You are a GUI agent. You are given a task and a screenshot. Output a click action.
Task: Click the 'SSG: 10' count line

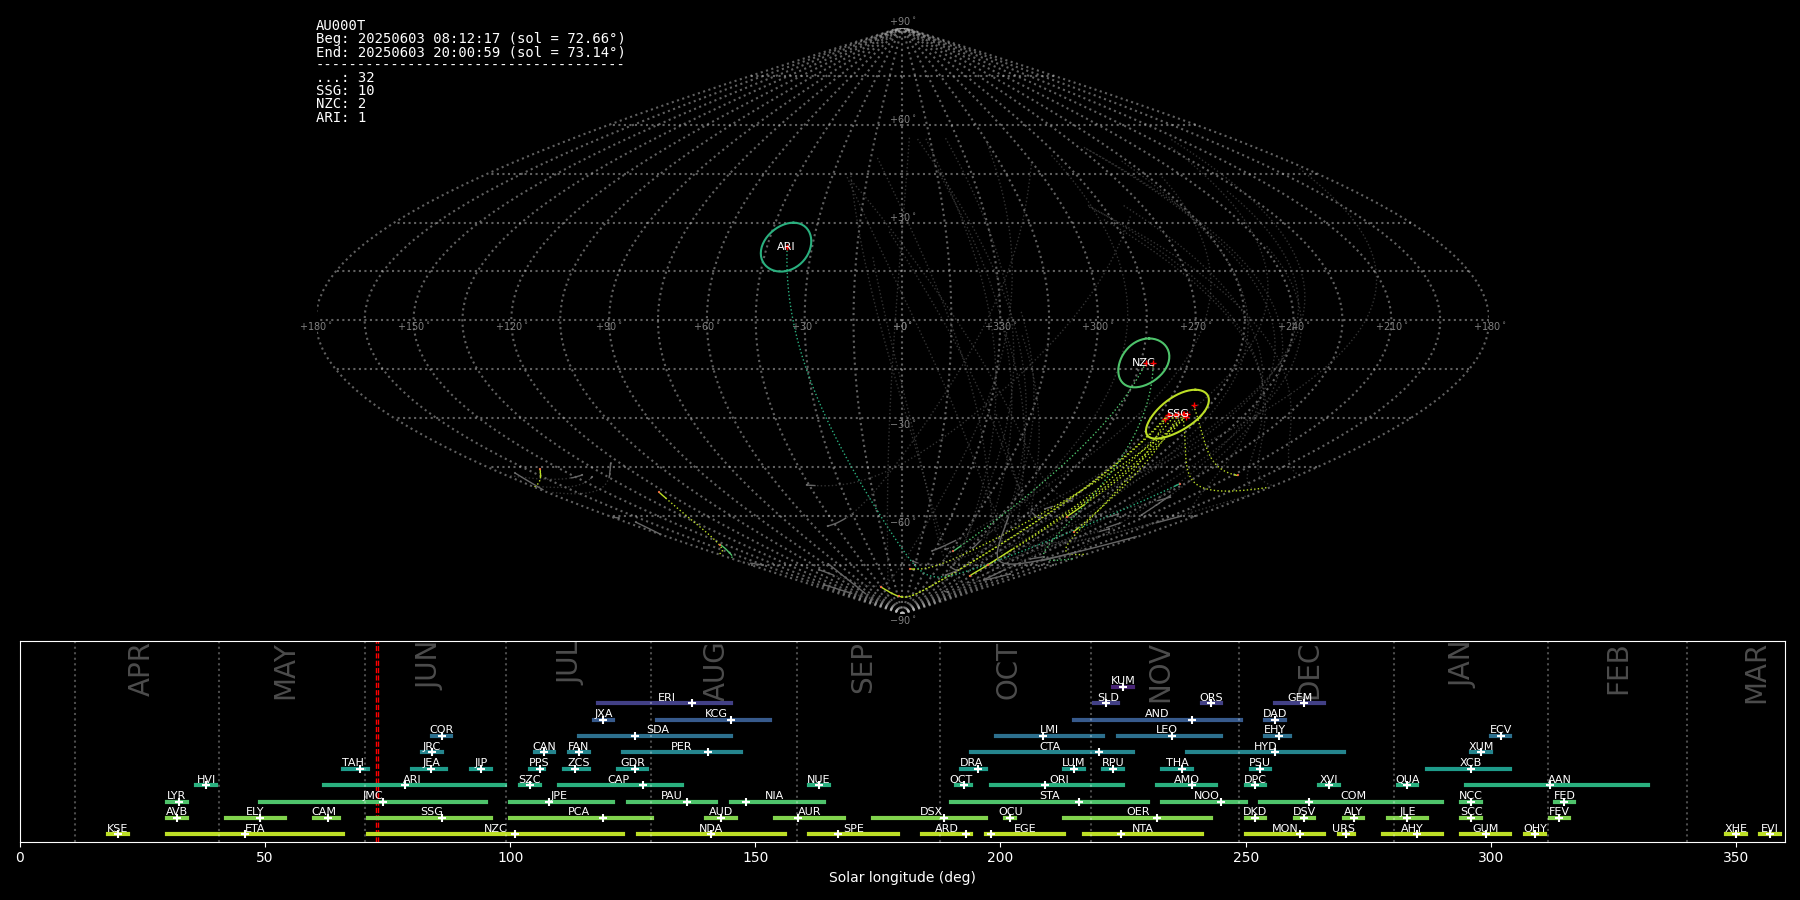pyautogui.click(x=345, y=91)
